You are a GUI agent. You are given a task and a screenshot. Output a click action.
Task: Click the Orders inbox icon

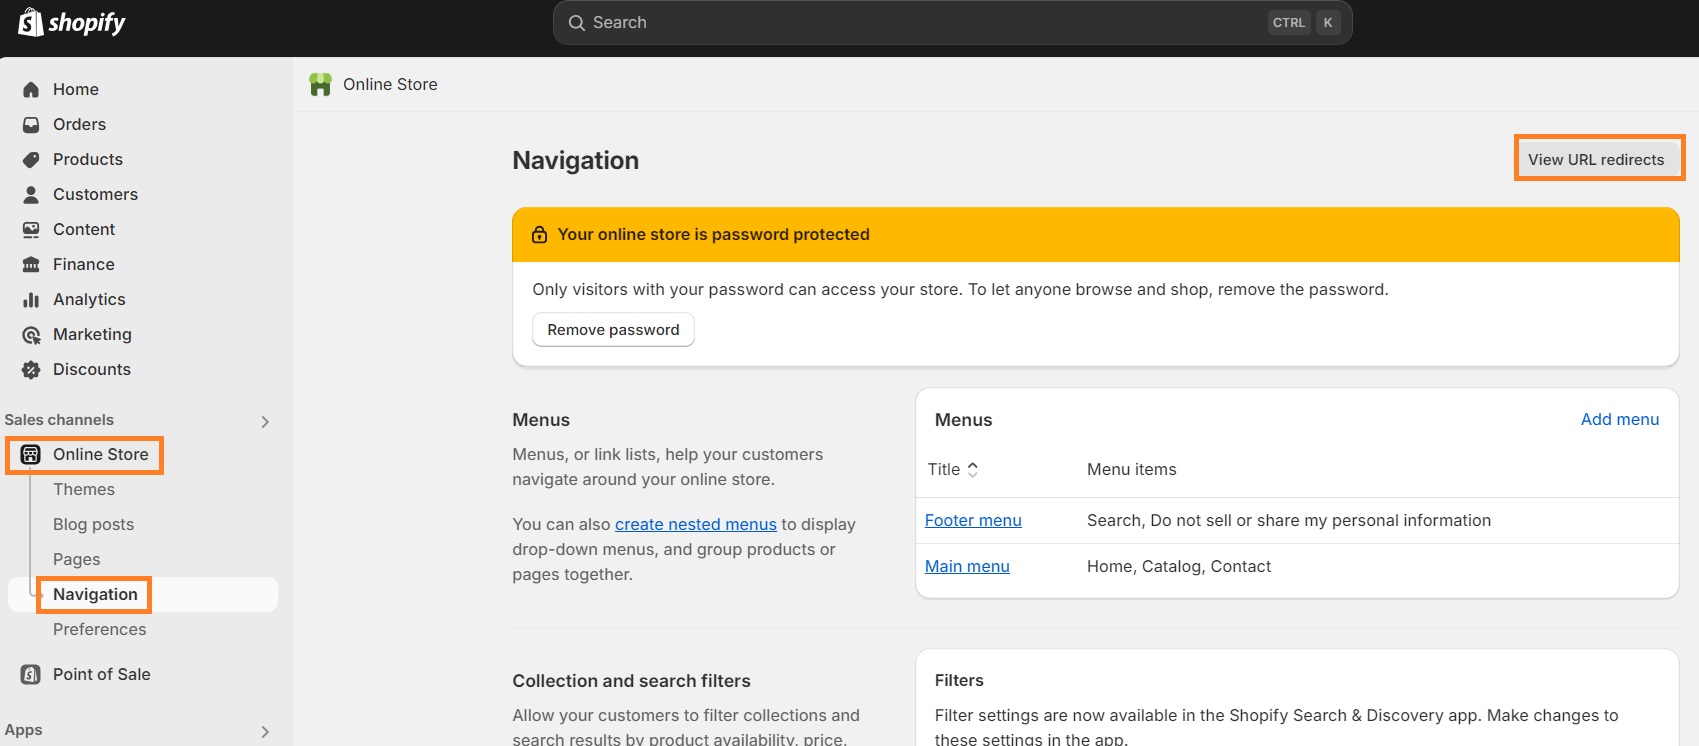31,125
